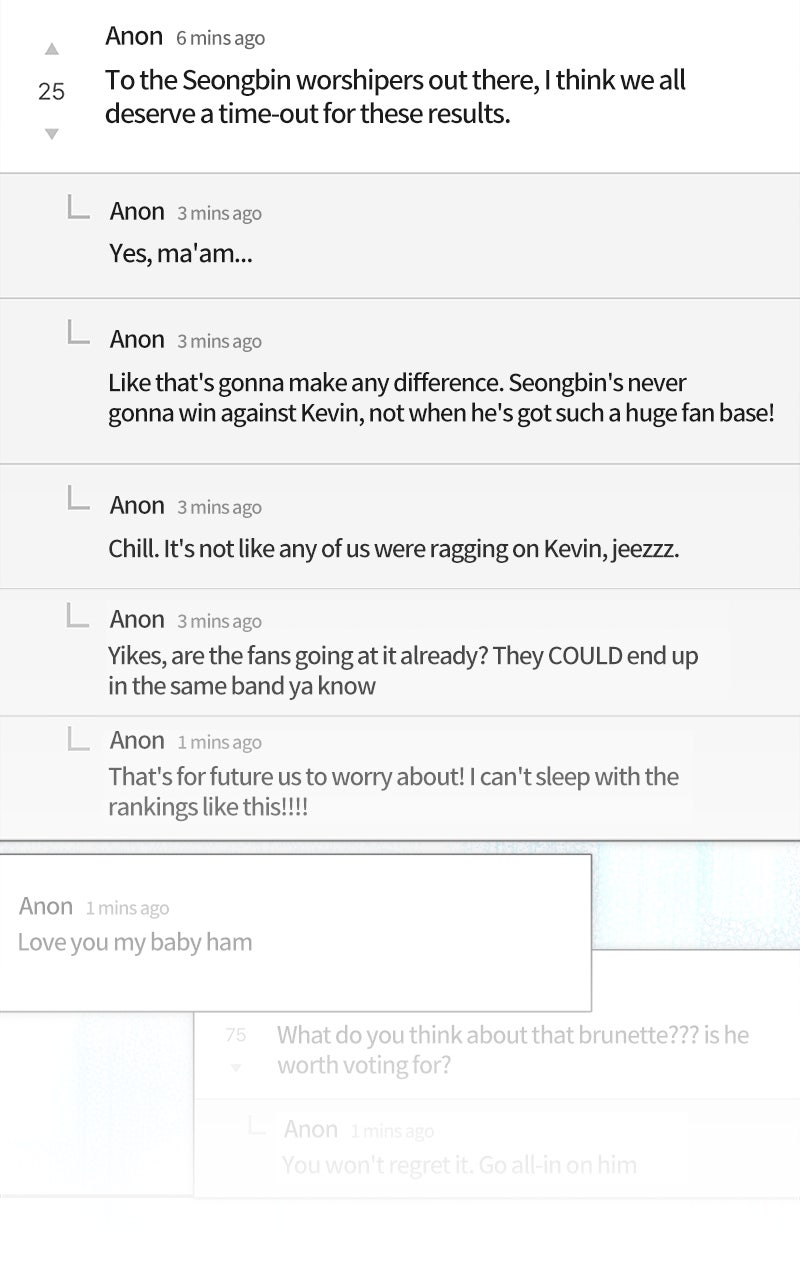The height and width of the screenshot is (1280, 800).
Task: Click reply icon beside the "Yikes" comment
Action: (x=78, y=613)
